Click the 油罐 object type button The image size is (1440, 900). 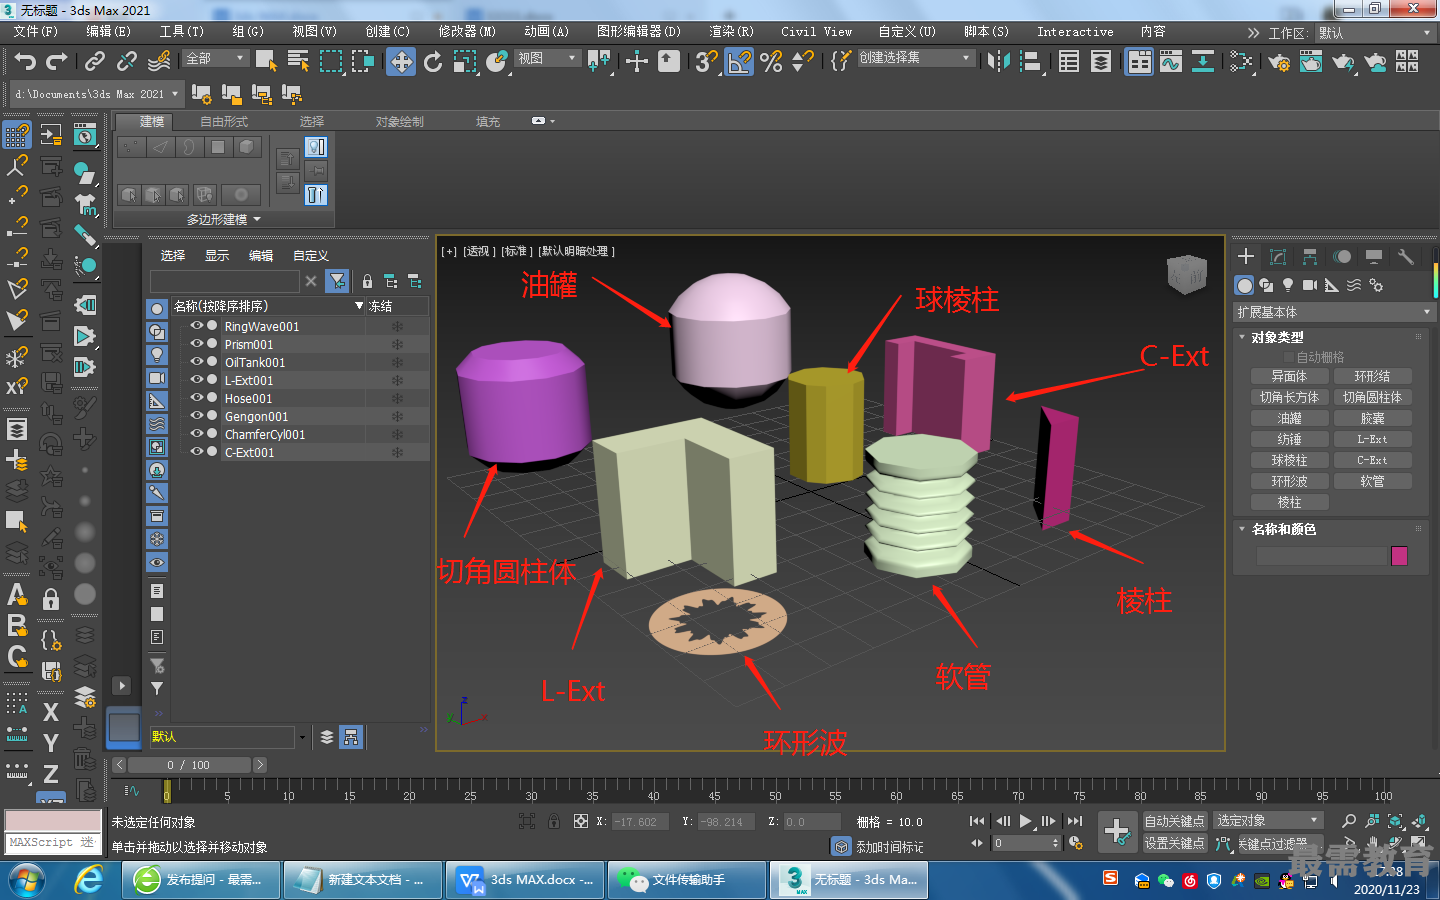point(1289,418)
